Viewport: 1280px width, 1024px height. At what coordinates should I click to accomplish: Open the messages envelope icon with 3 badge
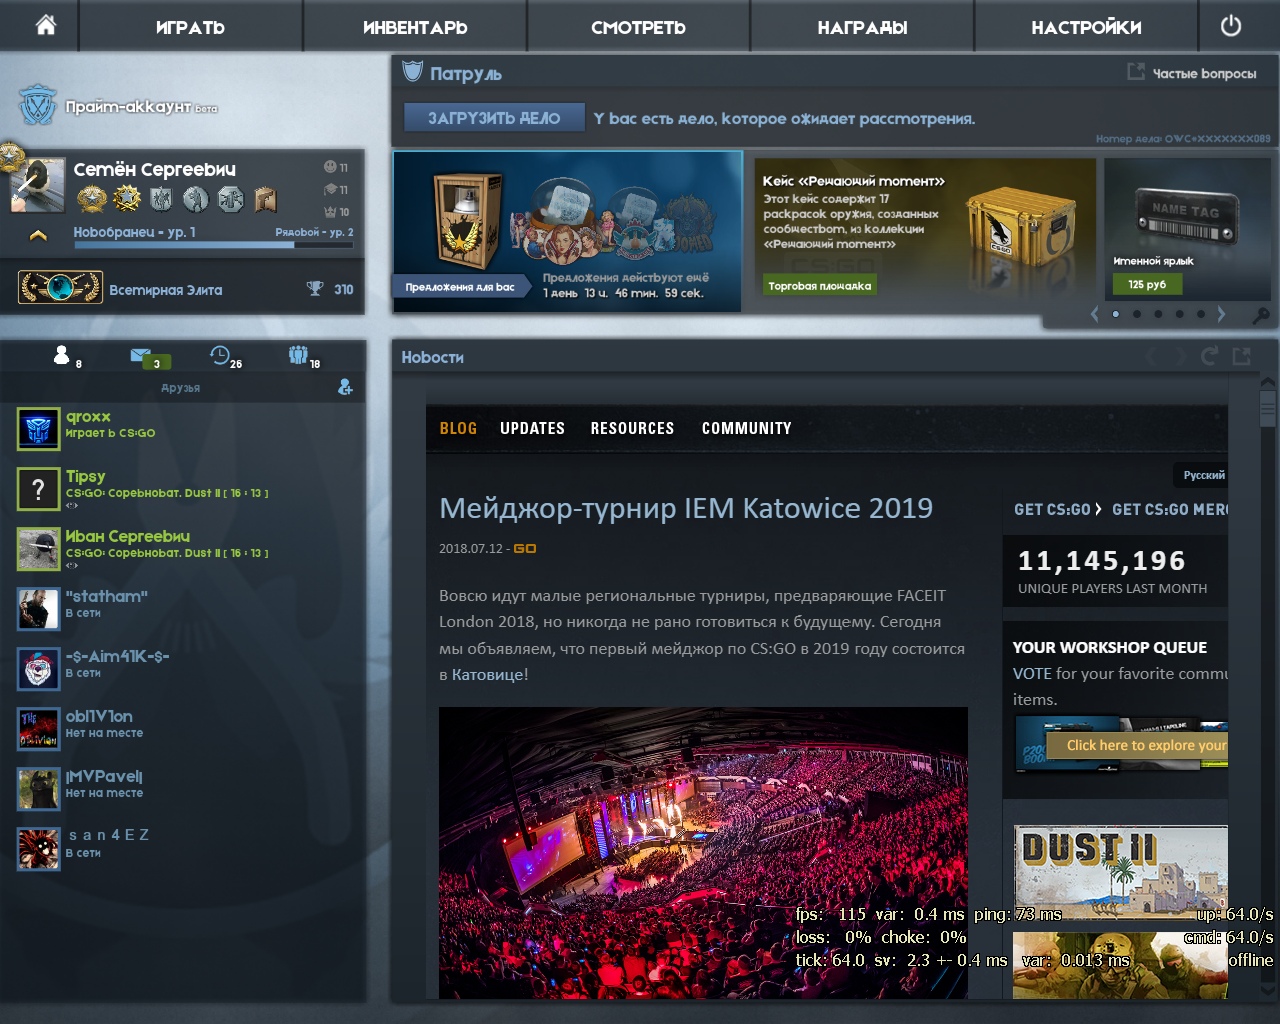(141, 356)
